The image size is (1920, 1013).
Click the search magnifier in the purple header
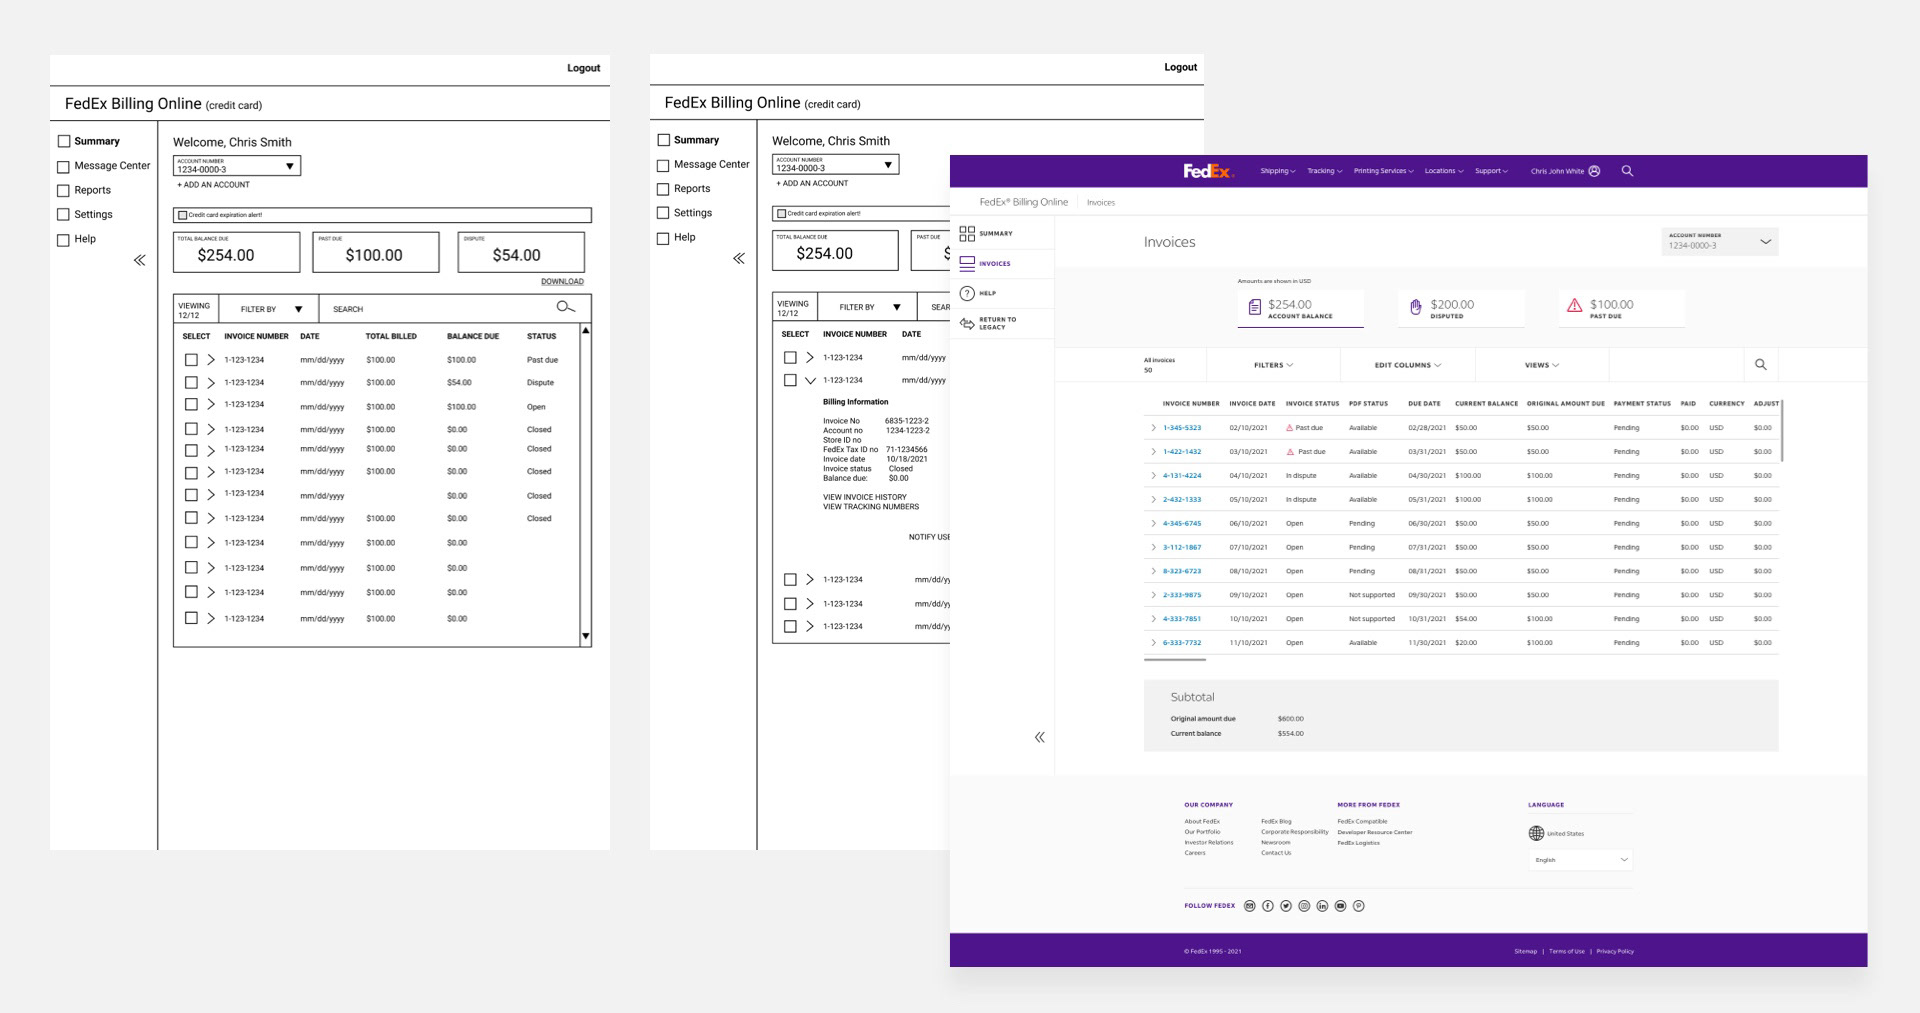tap(1627, 171)
